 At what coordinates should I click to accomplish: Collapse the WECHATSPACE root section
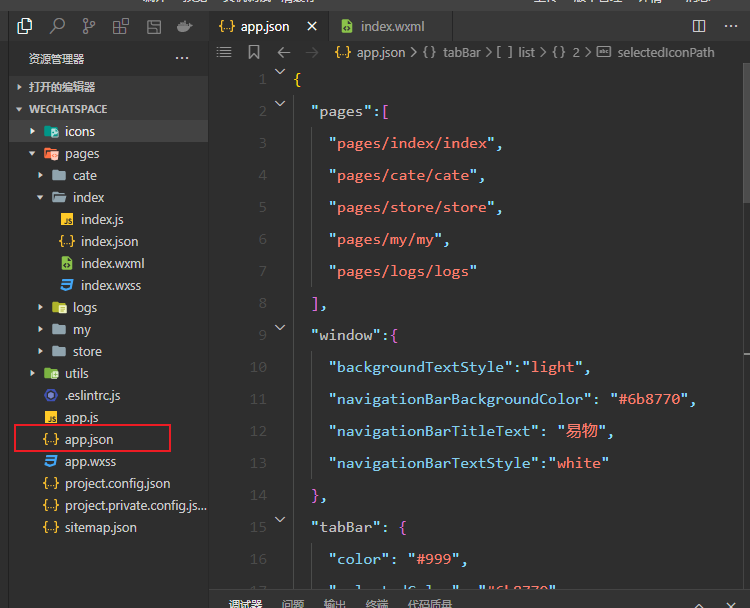pos(109,109)
